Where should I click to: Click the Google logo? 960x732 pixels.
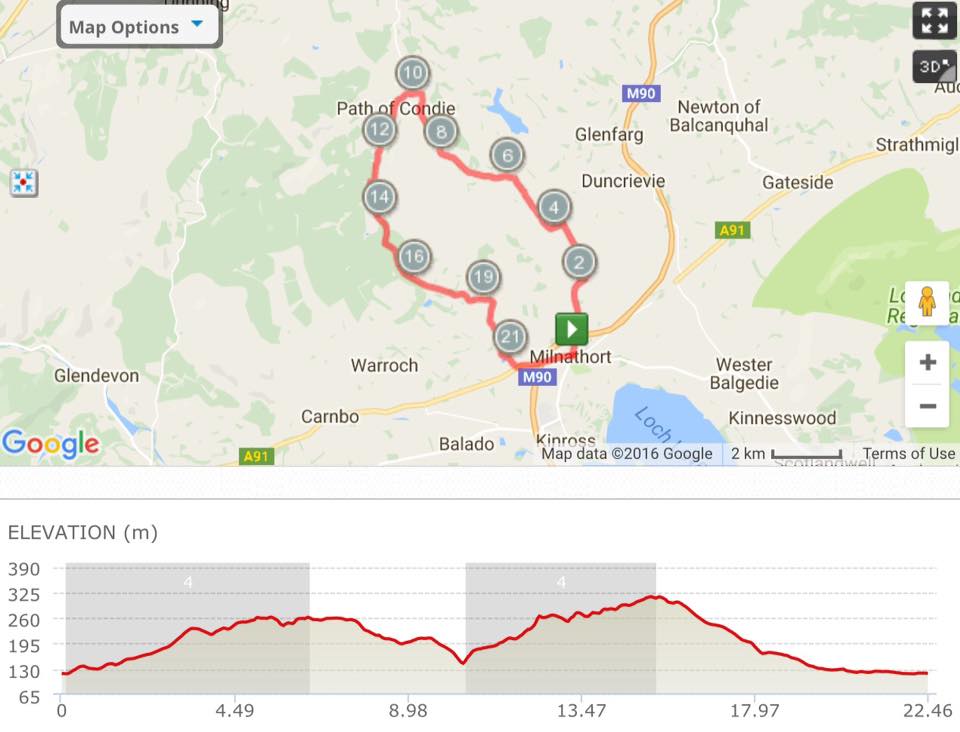pos(50,444)
